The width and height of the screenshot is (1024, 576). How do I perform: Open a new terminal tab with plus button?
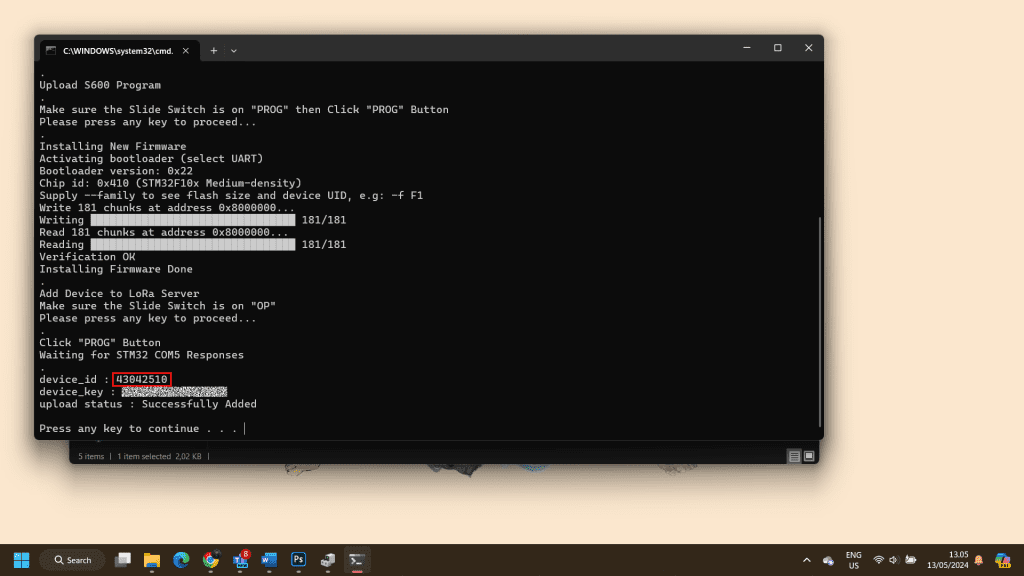point(213,50)
